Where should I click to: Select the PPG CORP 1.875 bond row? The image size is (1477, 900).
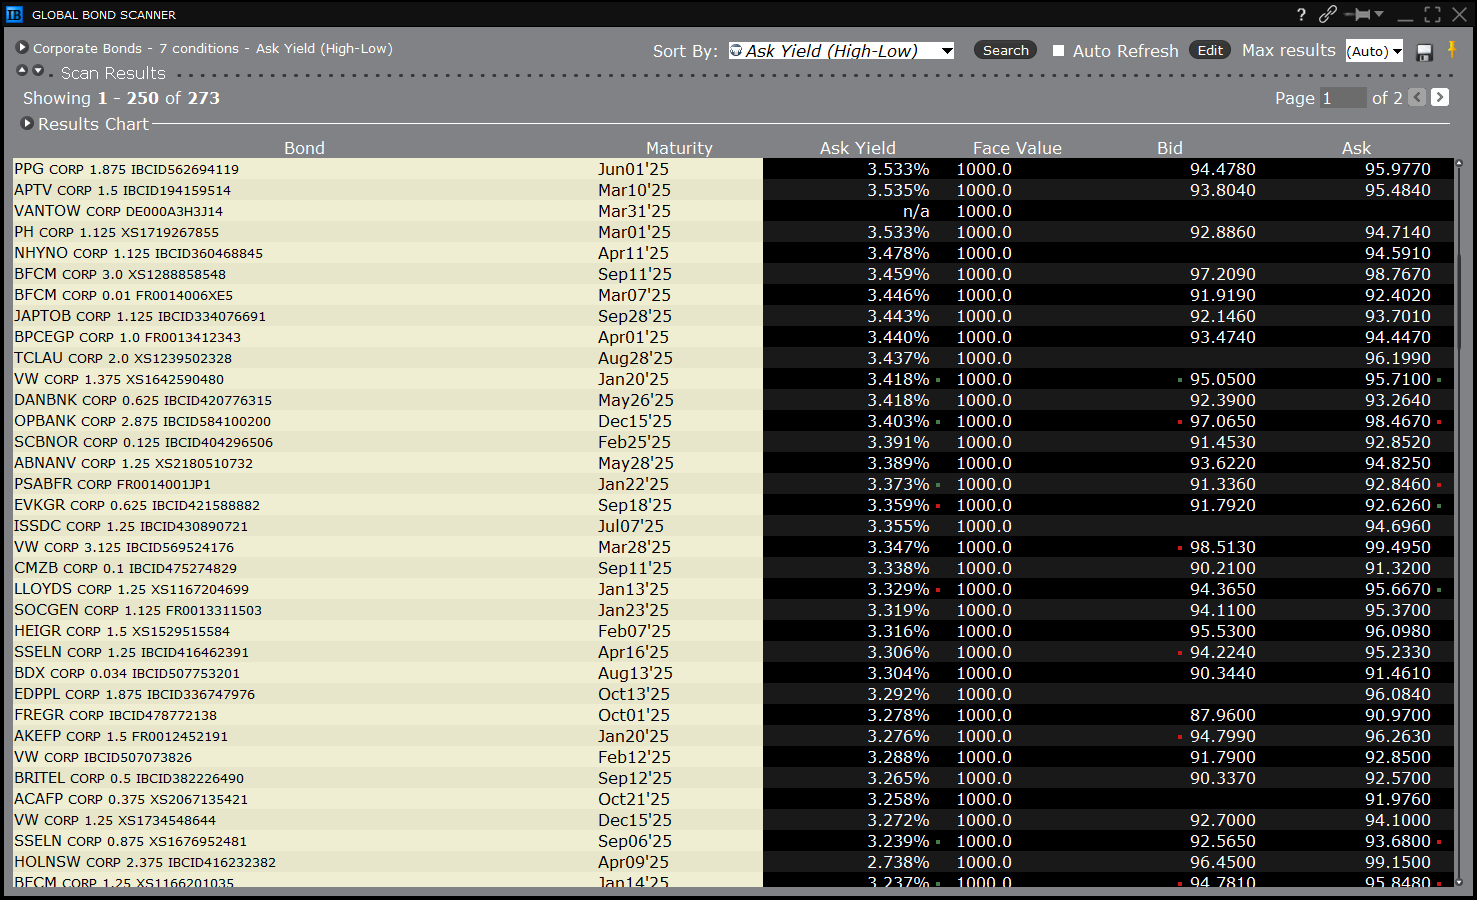733,169
